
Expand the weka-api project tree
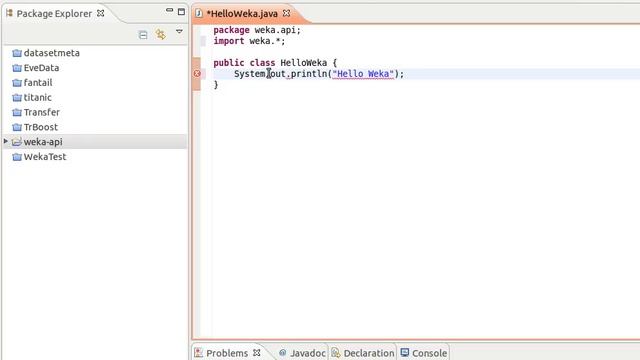pyautogui.click(x=6, y=141)
